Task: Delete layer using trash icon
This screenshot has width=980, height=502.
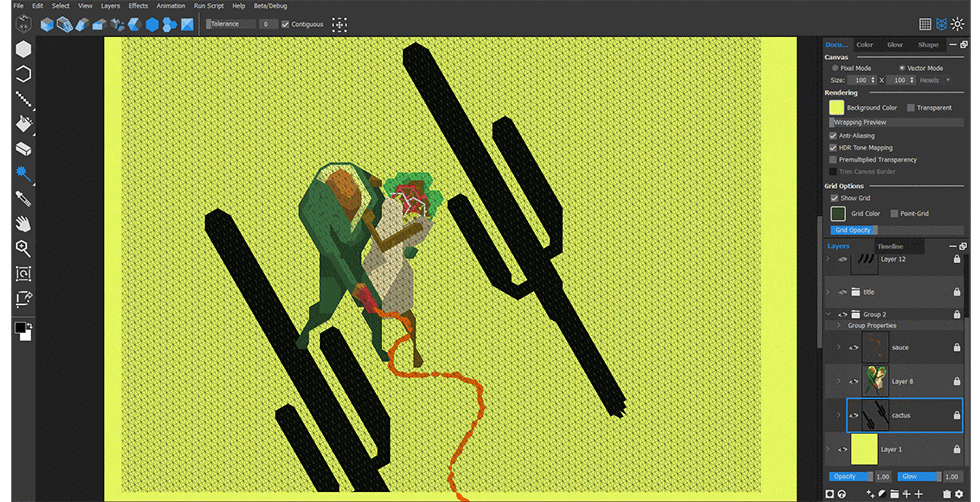Action: coord(946,494)
